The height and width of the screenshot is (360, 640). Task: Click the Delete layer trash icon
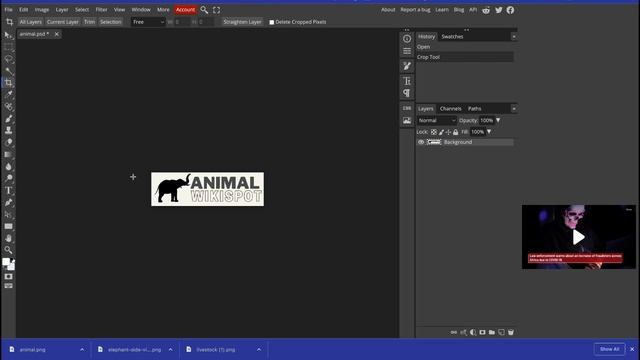[x=511, y=332]
